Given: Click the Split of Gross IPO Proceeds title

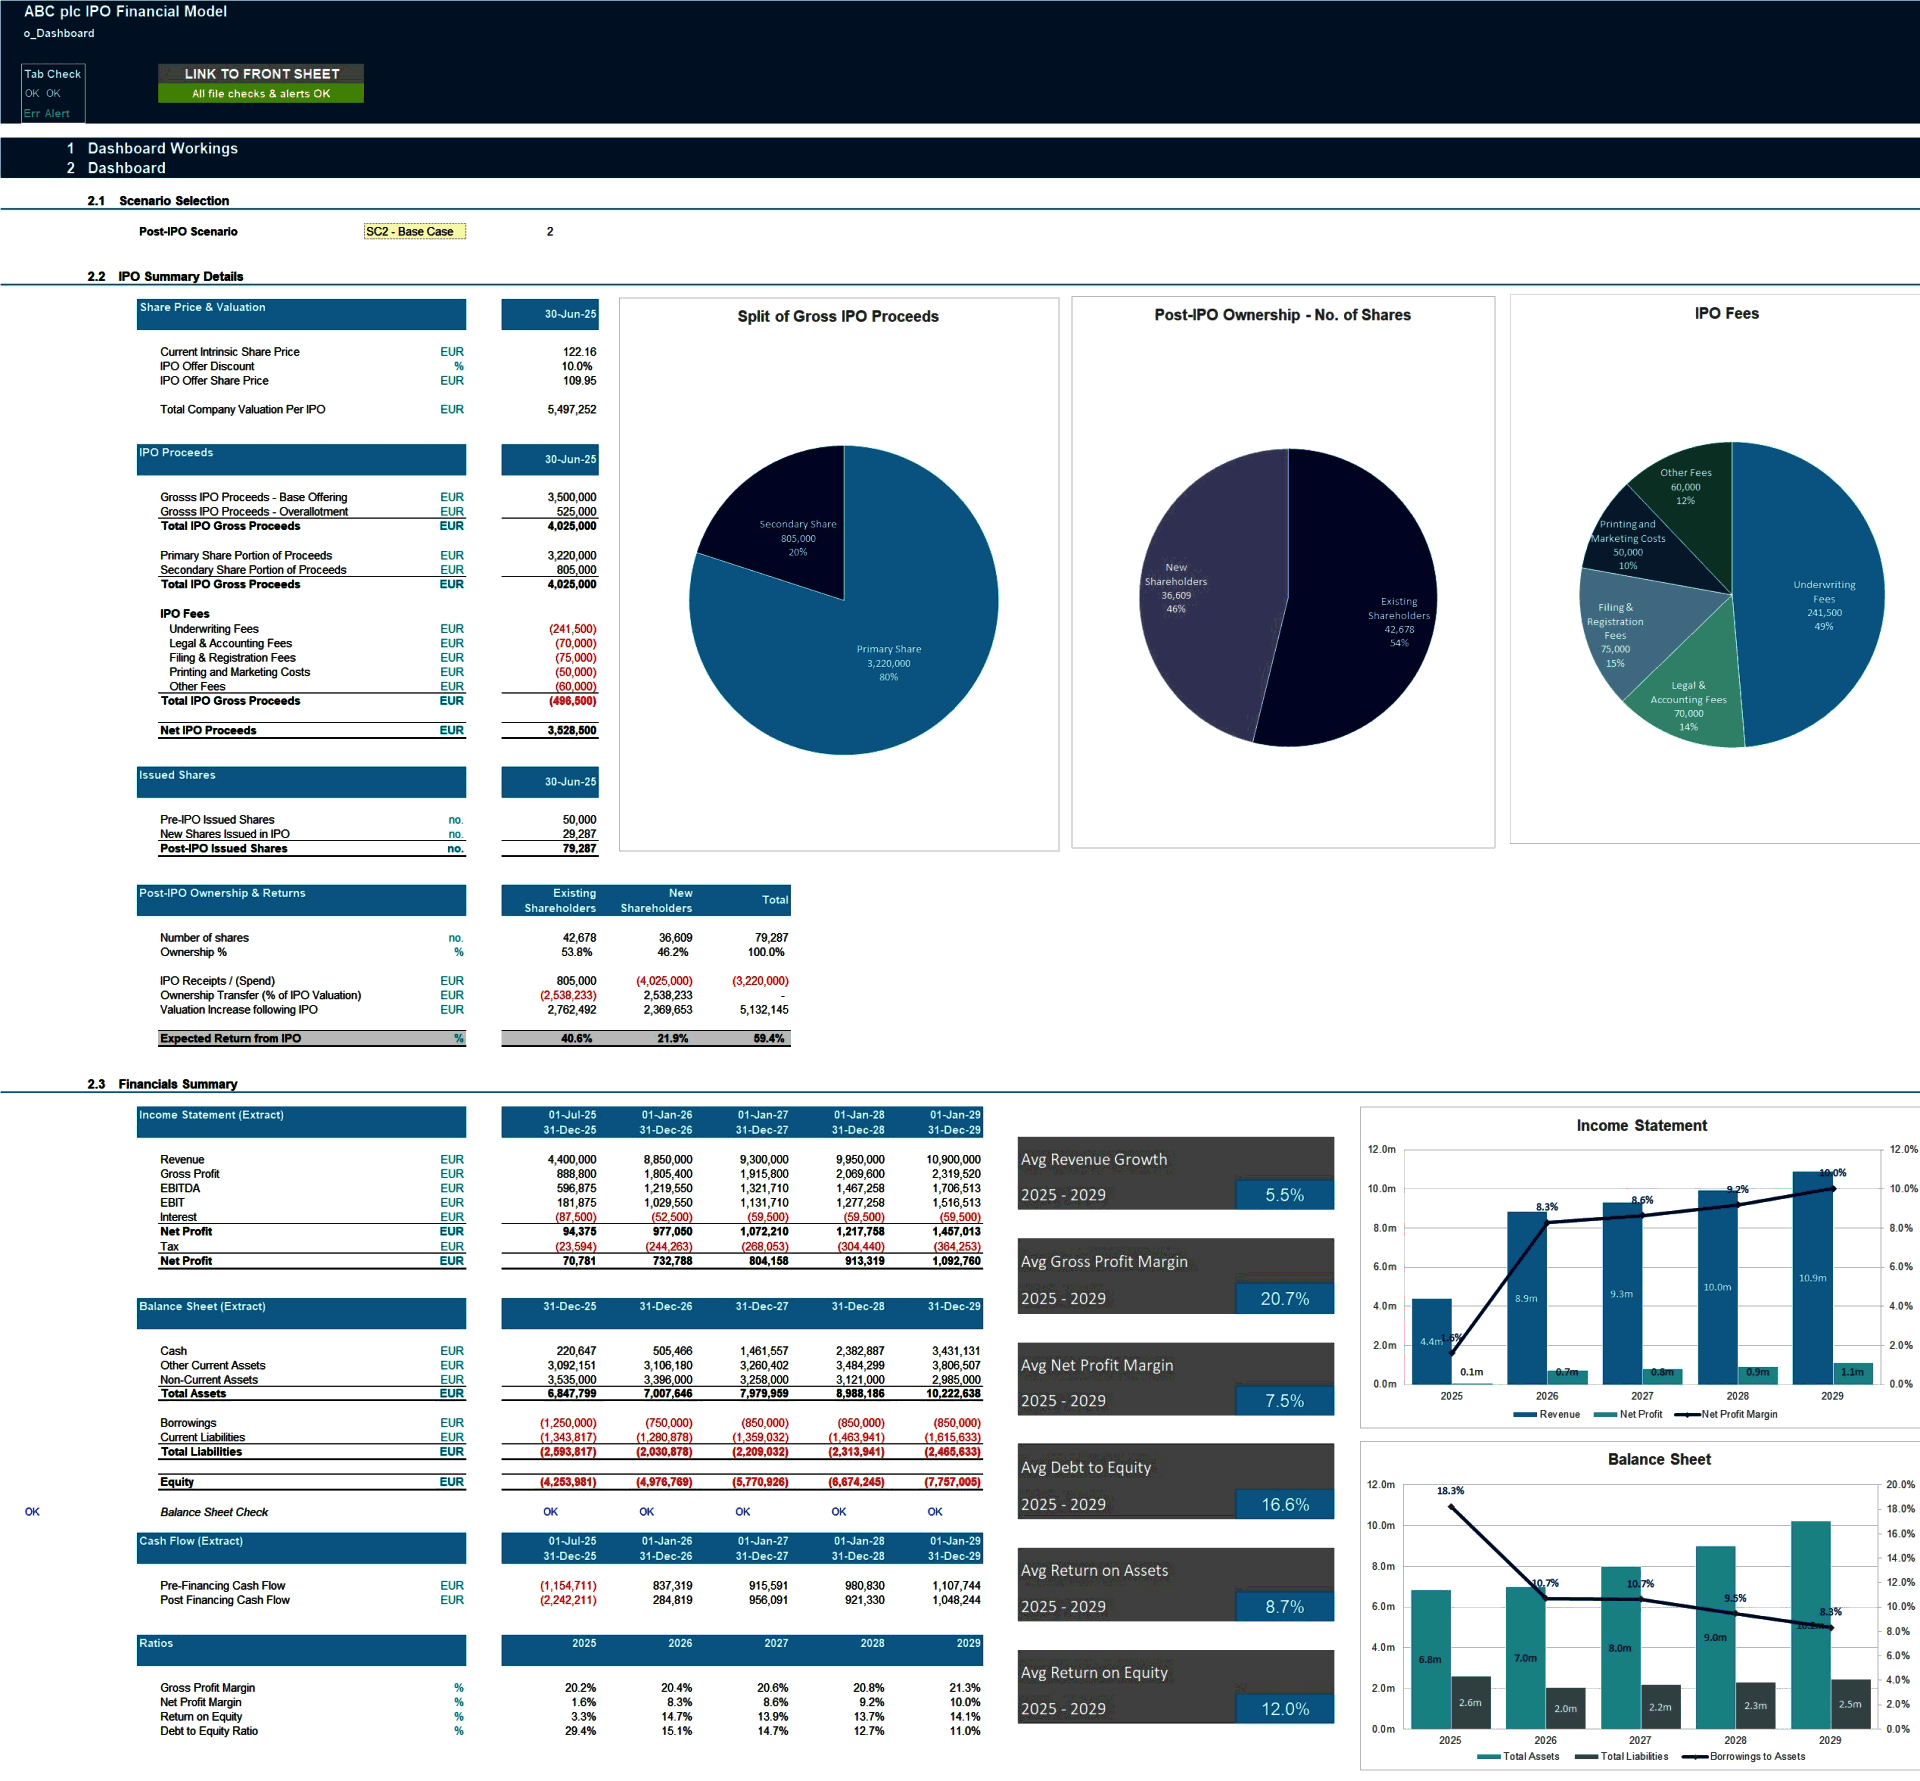Looking at the screenshot, I should tap(838, 317).
